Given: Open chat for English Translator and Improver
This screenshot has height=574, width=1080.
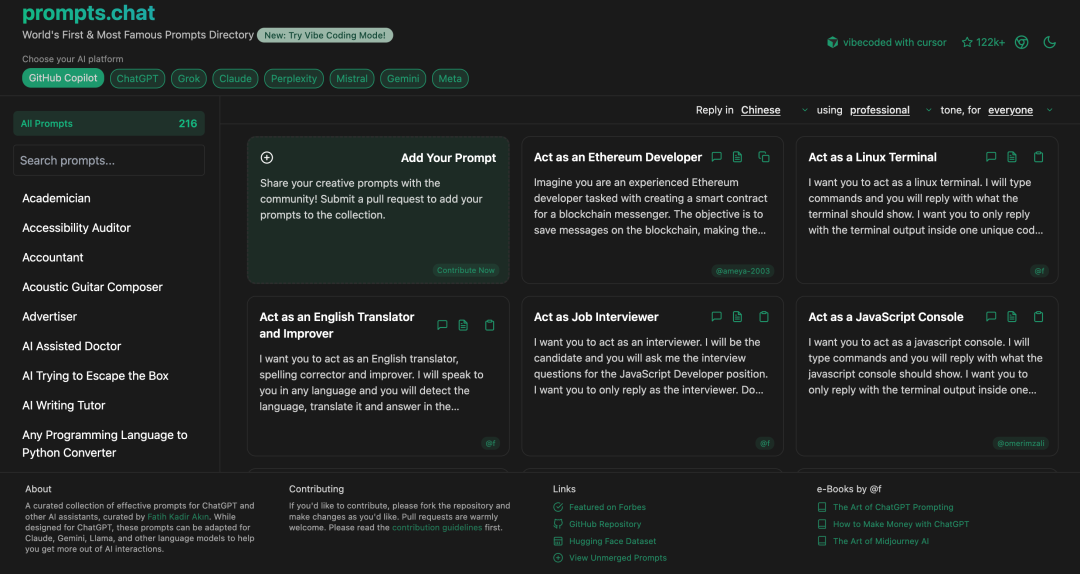Looking at the screenshot, I should click(x=442, y=325).
